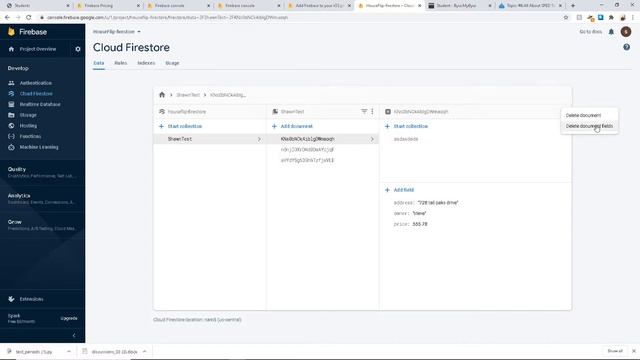
Task: Click the owner field value
Action: pyautogui.click(x=419, y=213)
